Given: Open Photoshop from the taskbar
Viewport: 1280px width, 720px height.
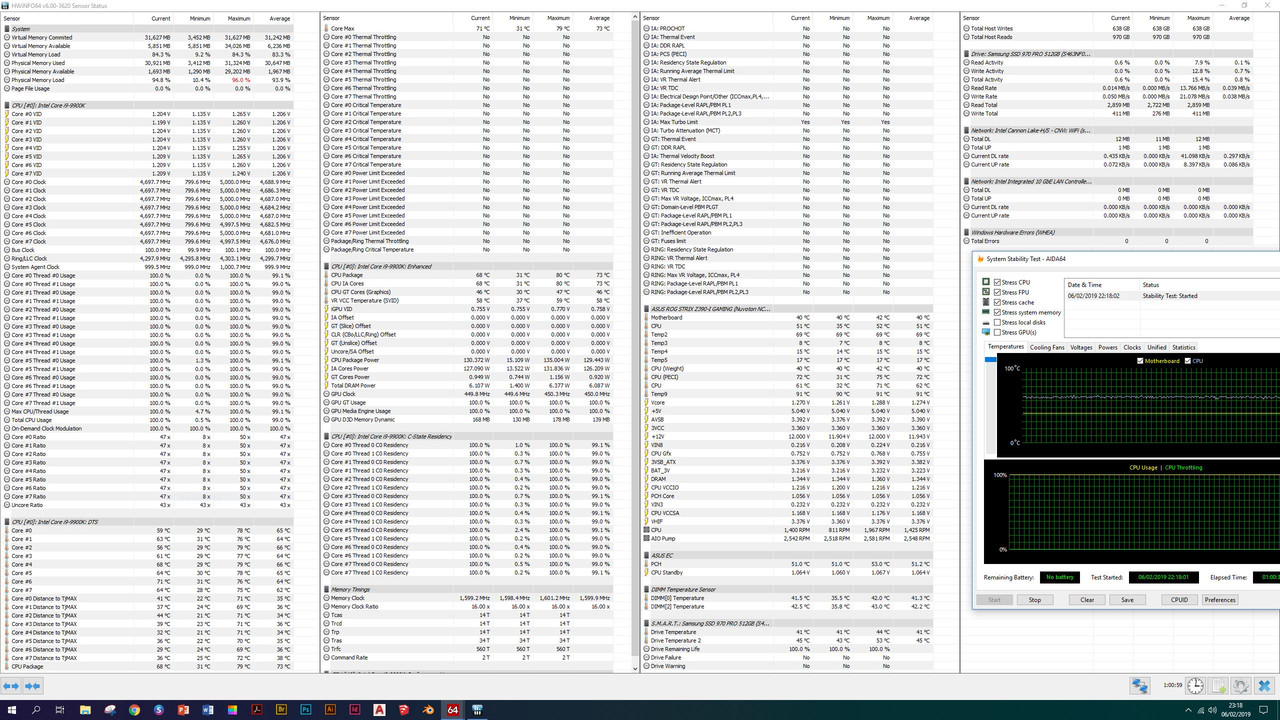Looking at the screenshot, I should click(306, 710).
